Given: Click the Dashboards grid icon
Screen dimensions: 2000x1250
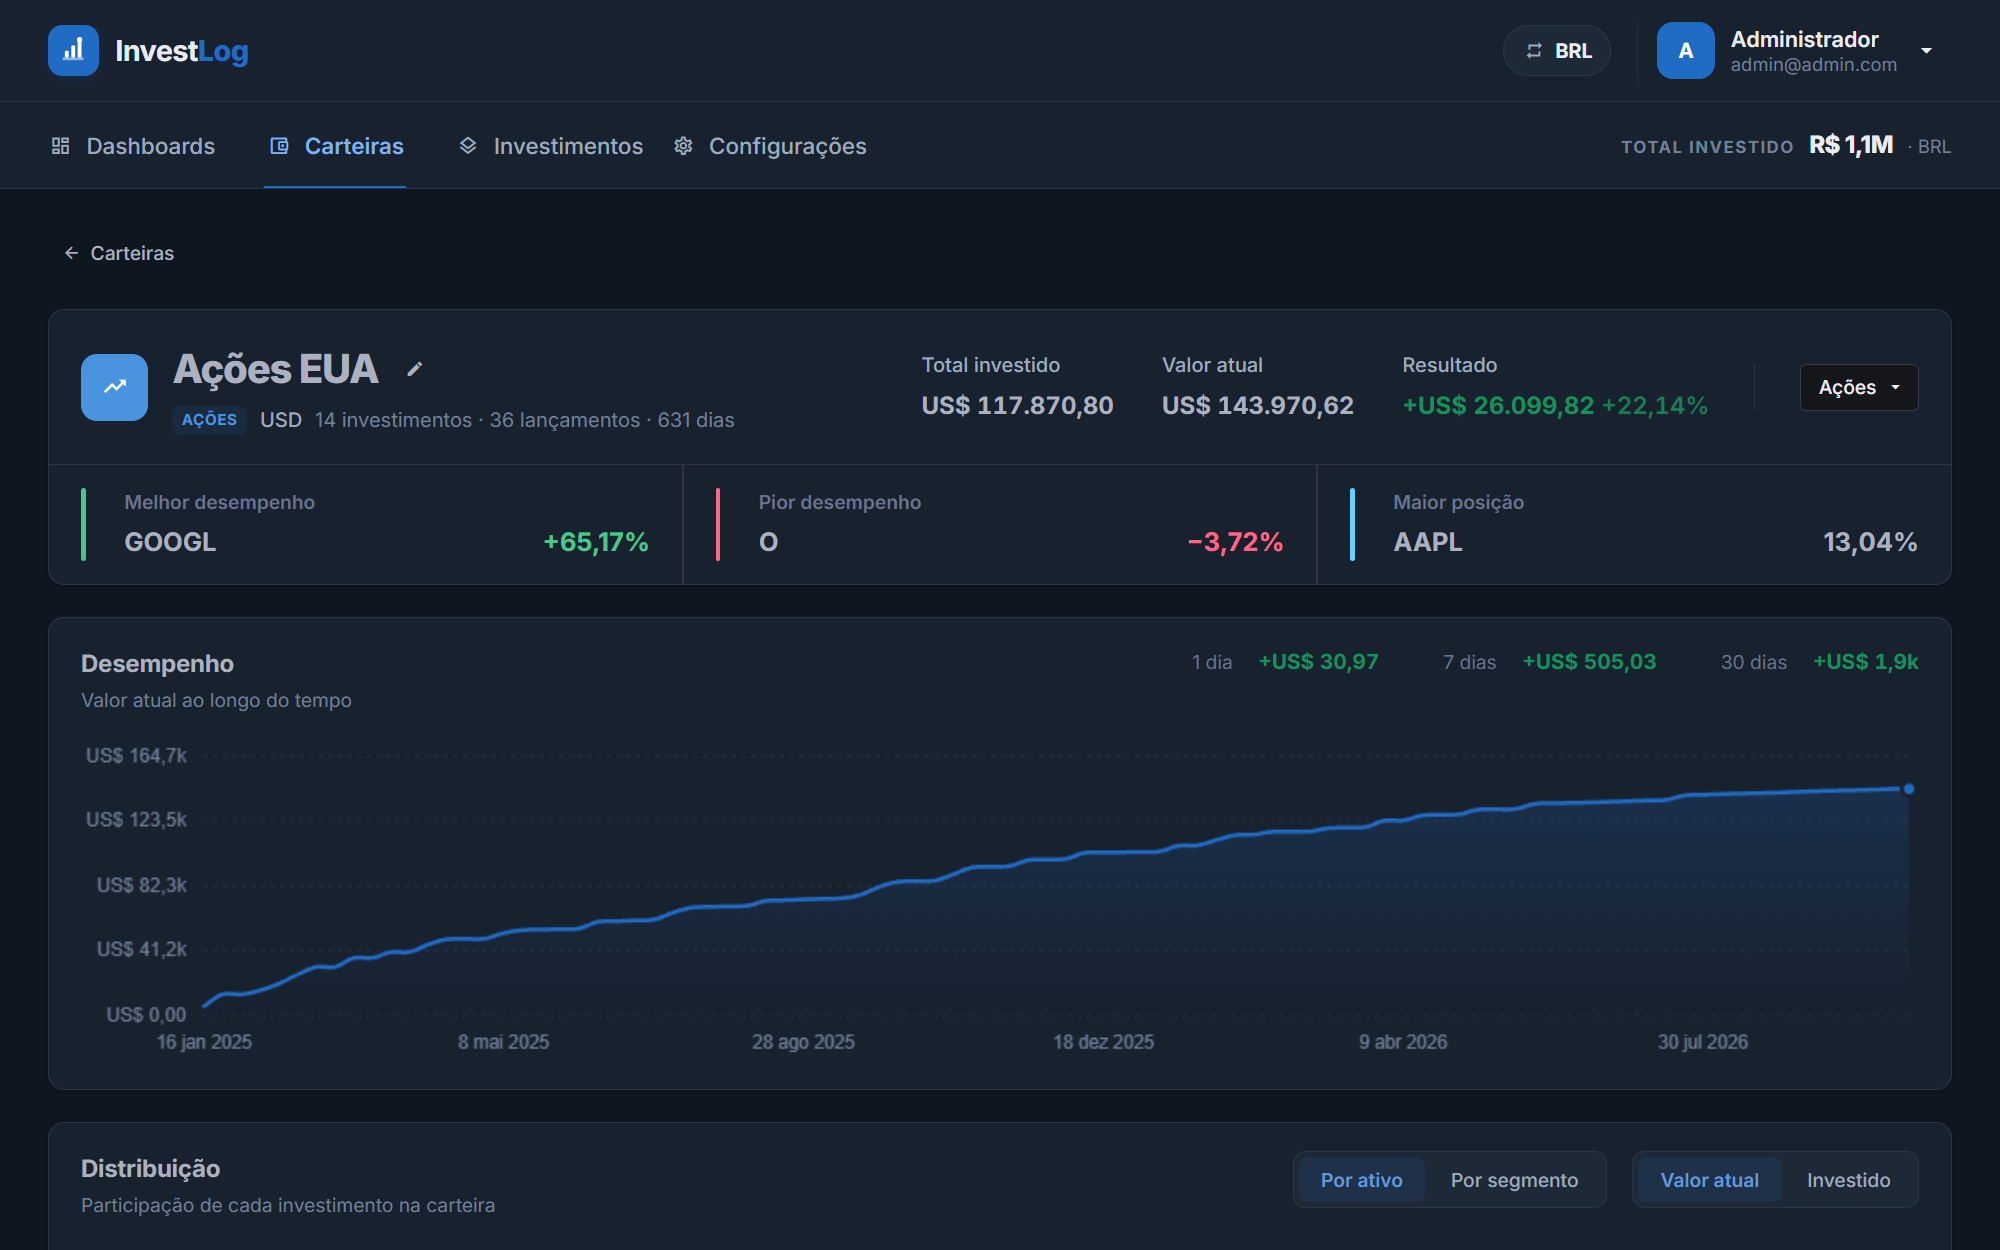Looking at the screenshot, I should pos(61,146).
